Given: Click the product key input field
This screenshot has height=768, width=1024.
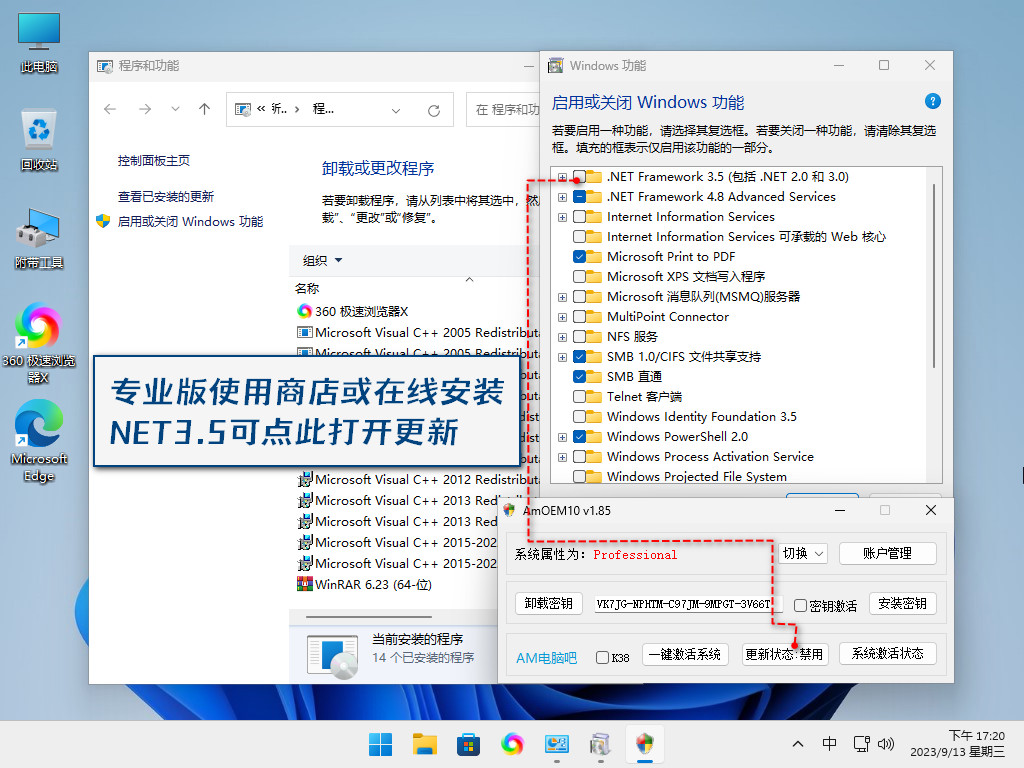Looking at the screenshot, I should point(688,604).
